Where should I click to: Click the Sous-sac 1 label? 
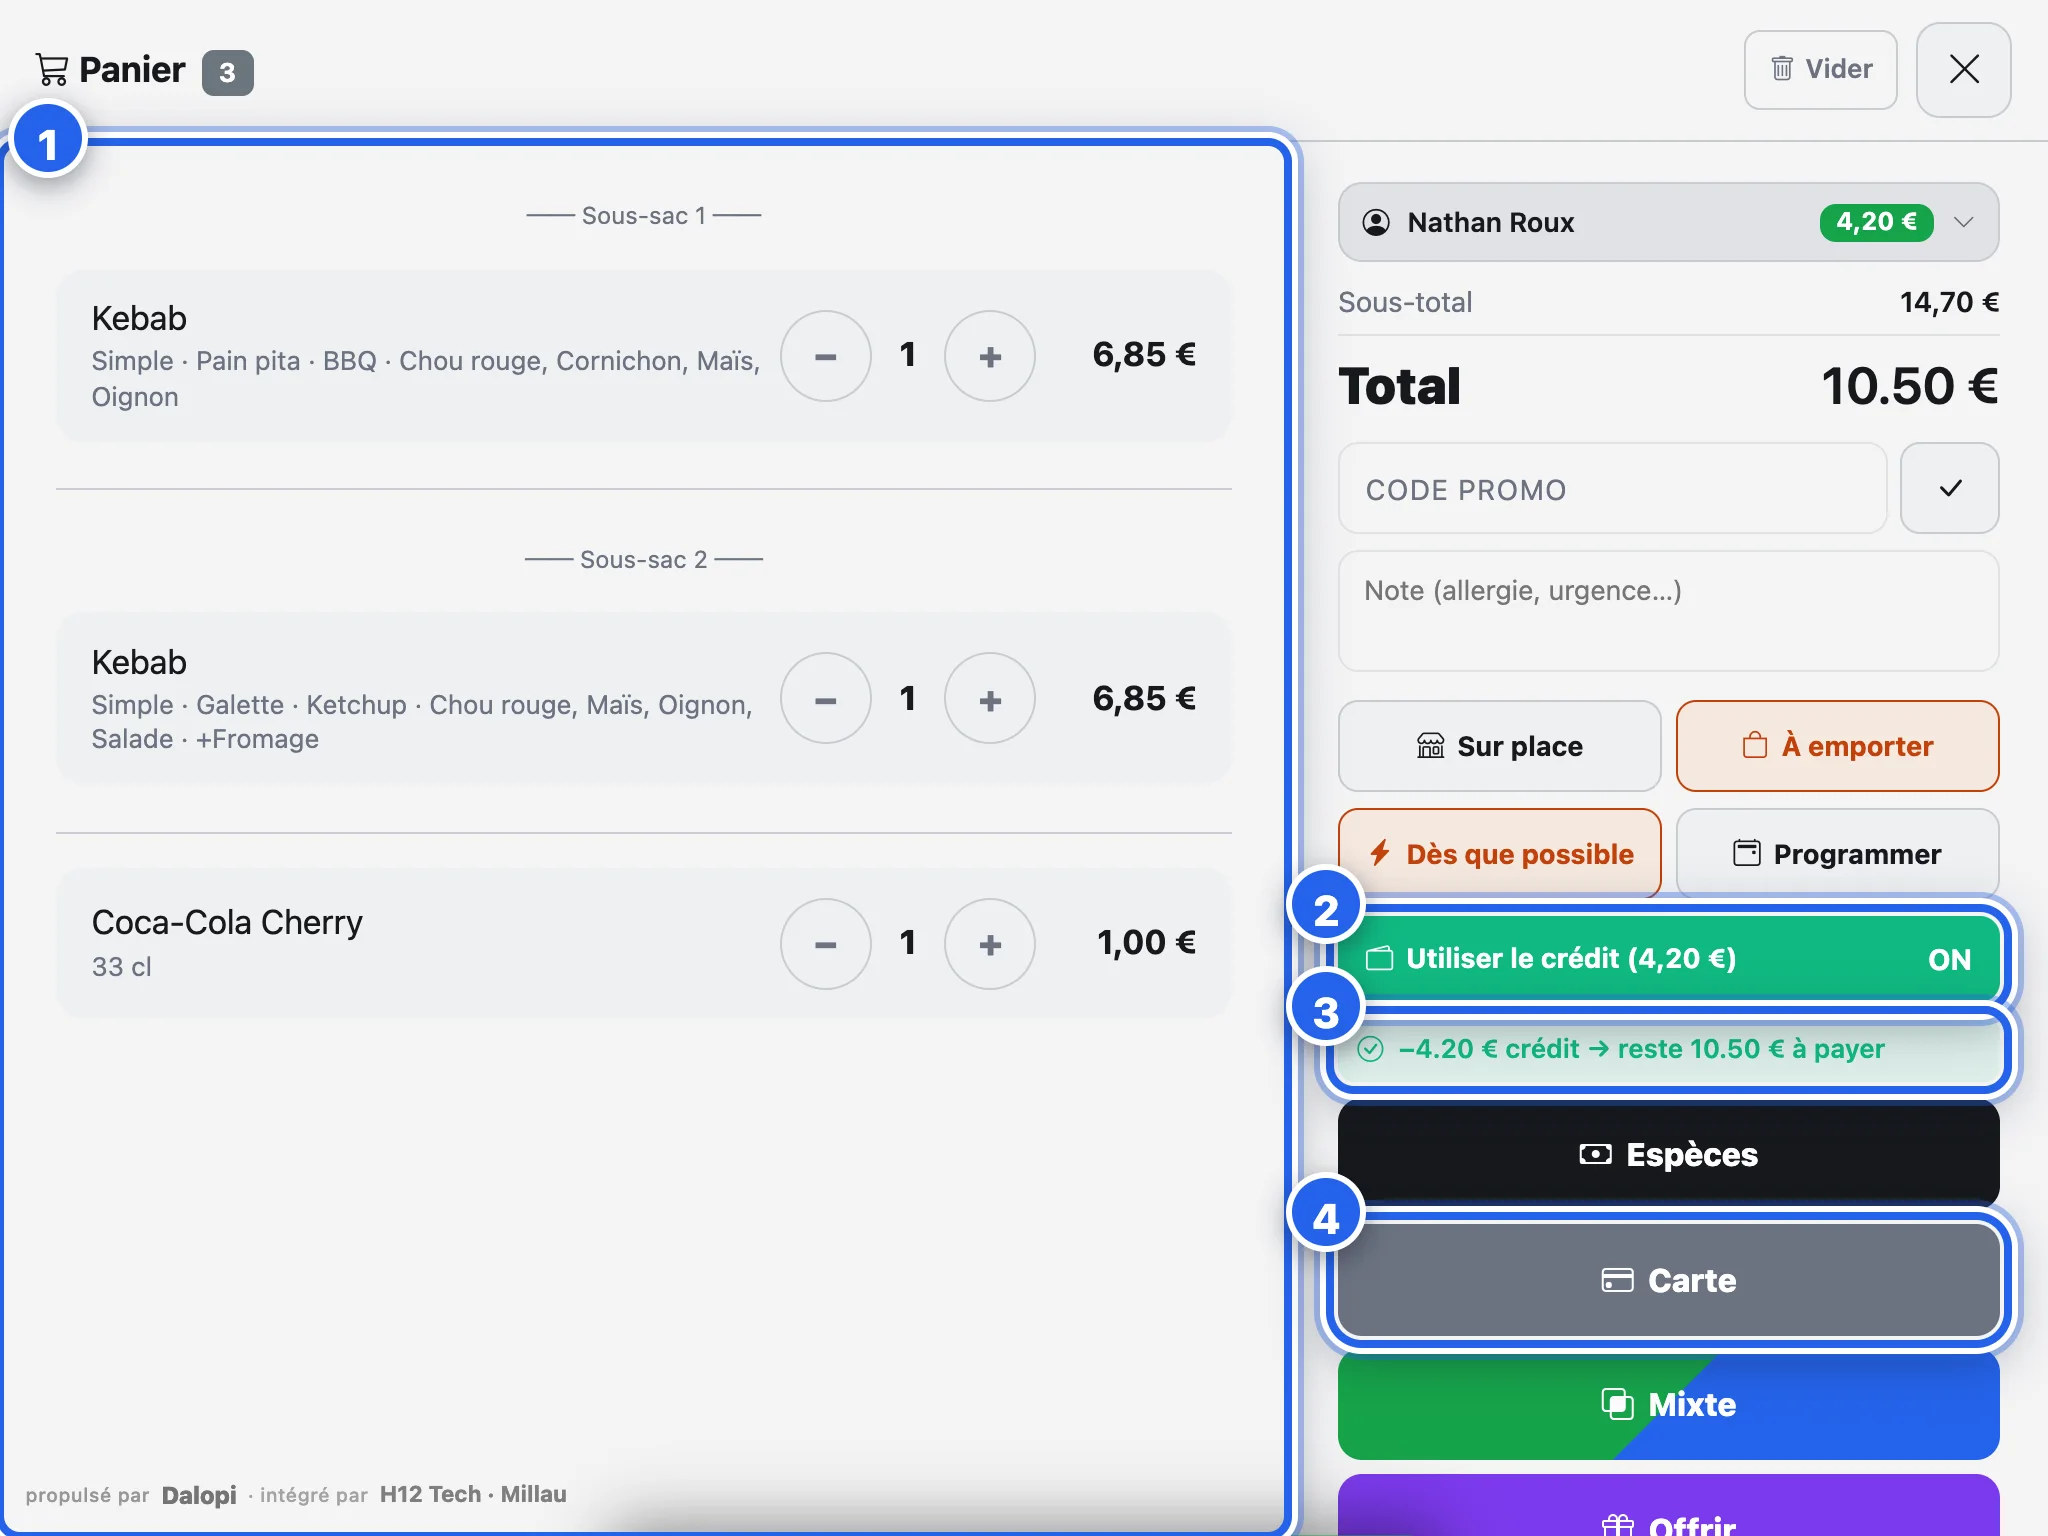tap(644, 215)
